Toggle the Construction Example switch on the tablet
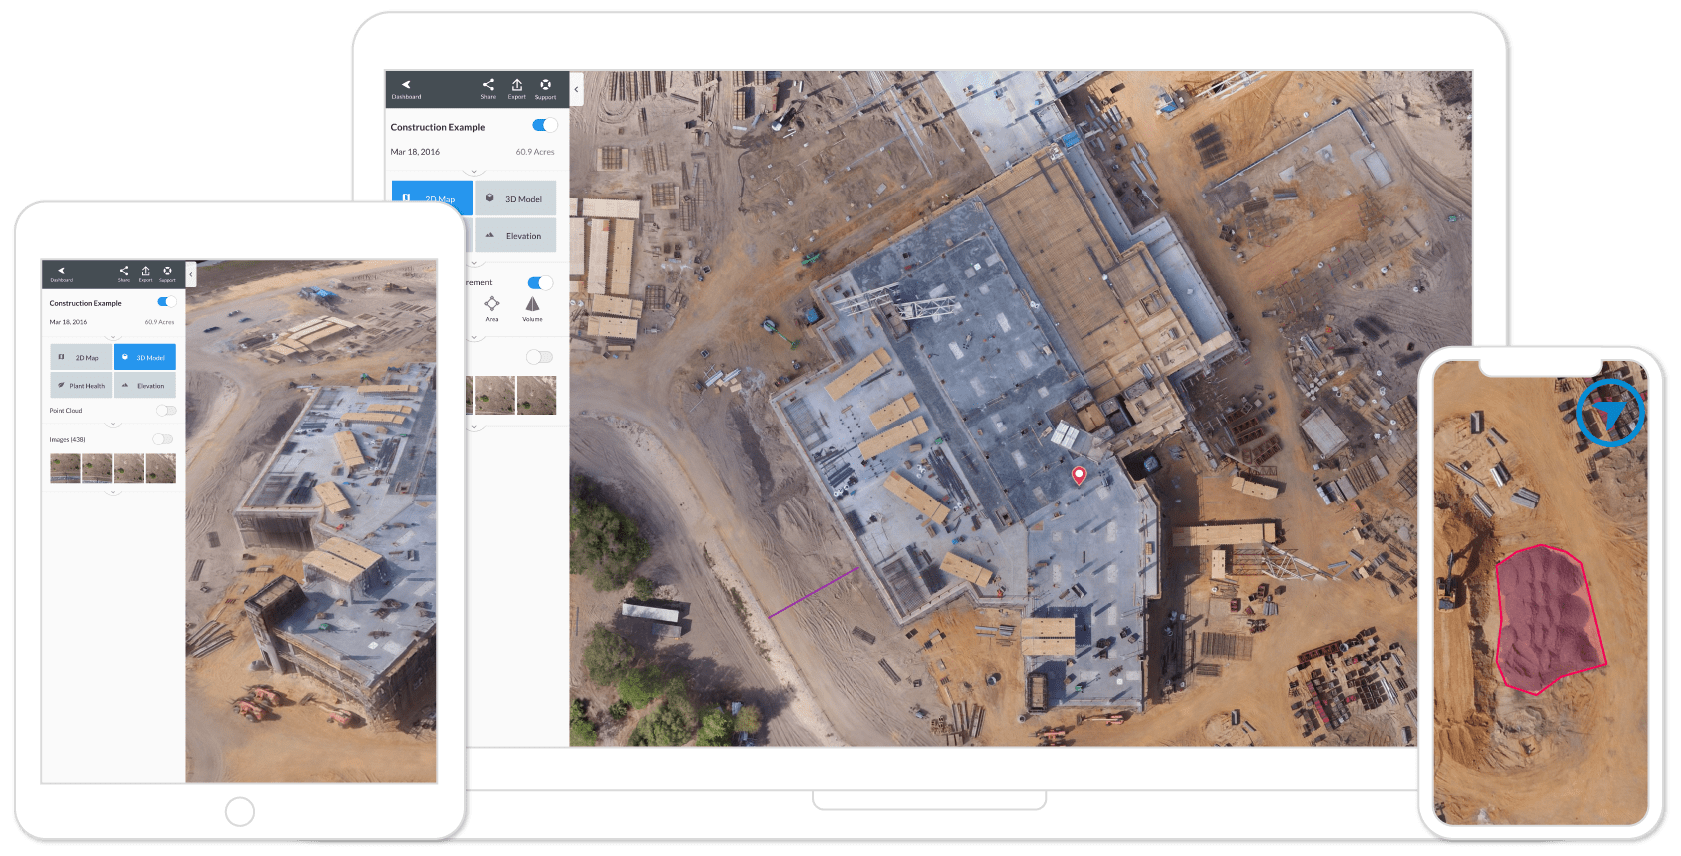Screen dimensions: 1681x856 [167, 302]
